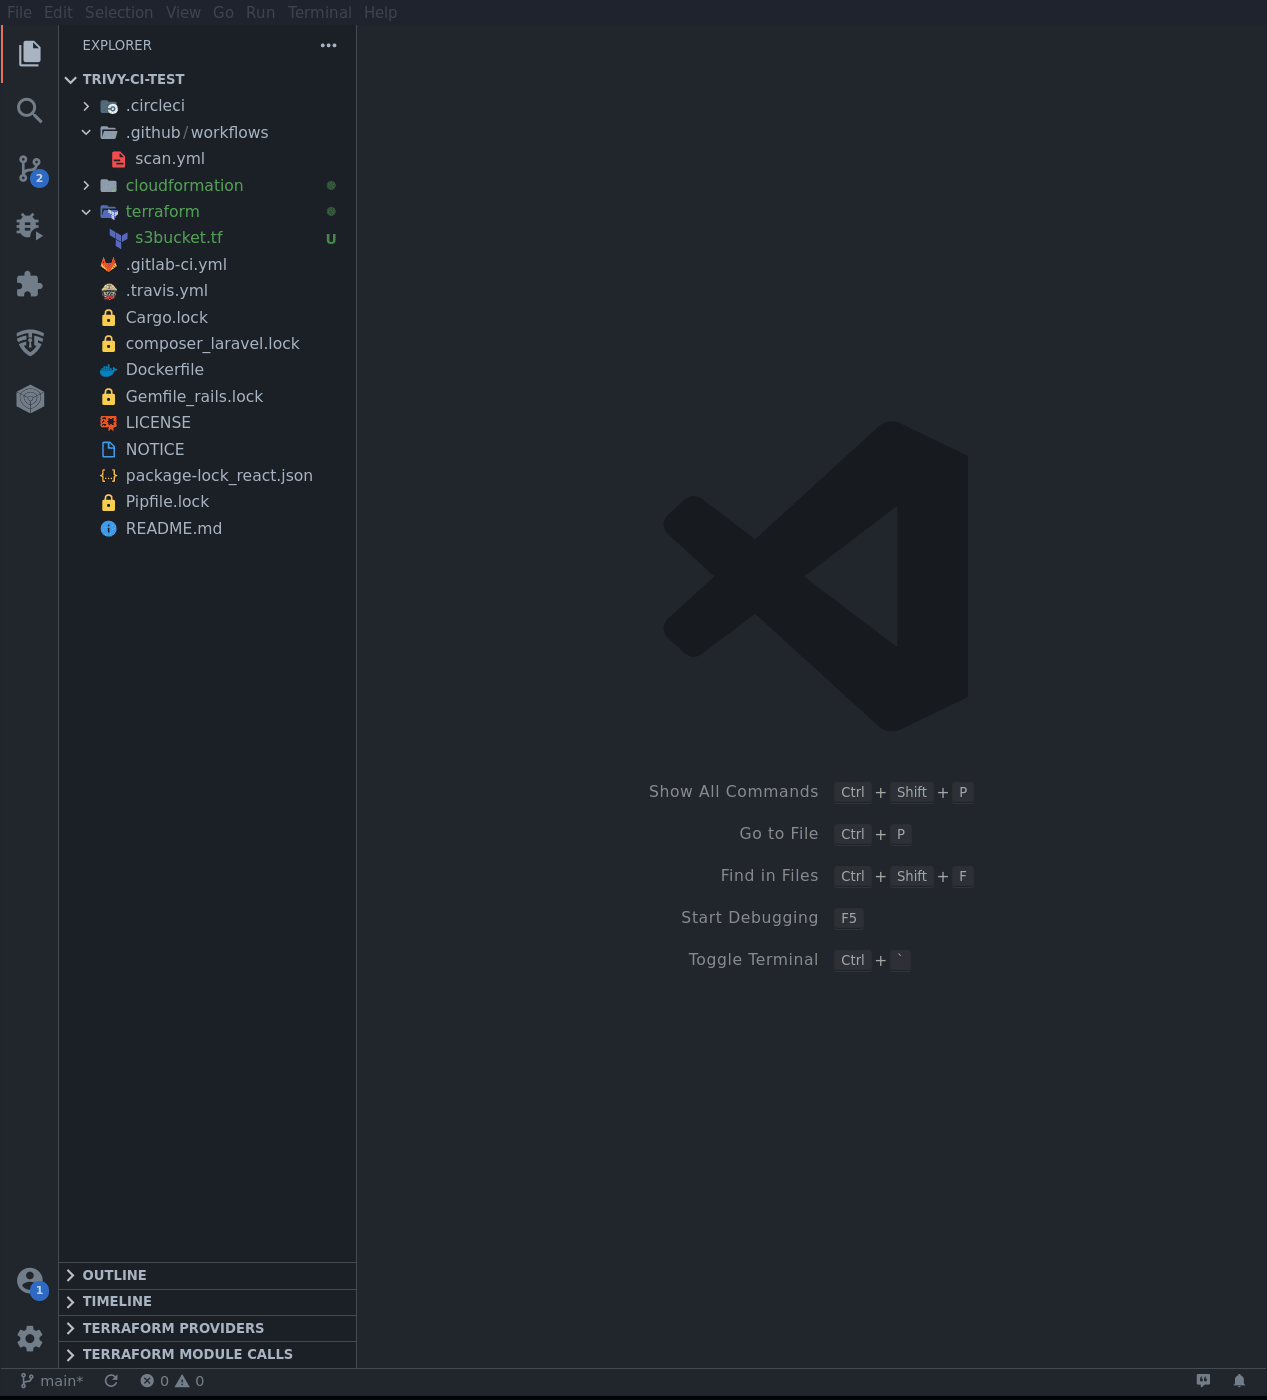Open the Manage gear icon
Image resolution: width=1267 pixels, height=1400 pixels.
point(30,1338)
